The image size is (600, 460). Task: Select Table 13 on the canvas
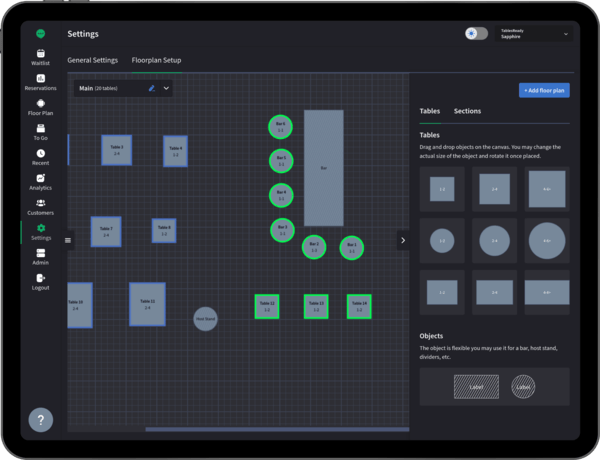click(316, 306)
